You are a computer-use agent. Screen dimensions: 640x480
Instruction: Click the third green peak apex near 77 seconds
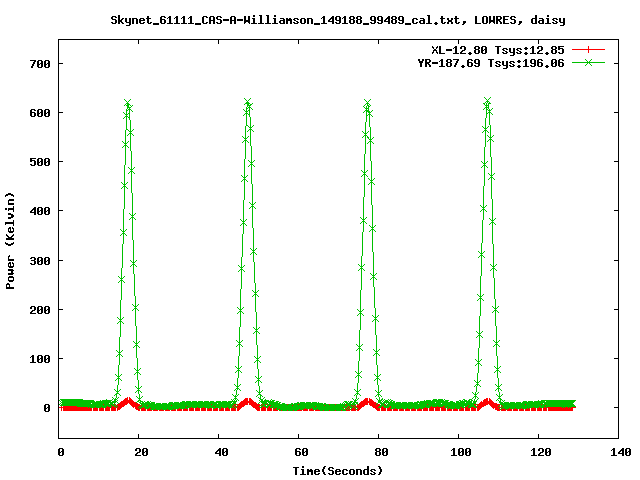click(x=367, y=103)
